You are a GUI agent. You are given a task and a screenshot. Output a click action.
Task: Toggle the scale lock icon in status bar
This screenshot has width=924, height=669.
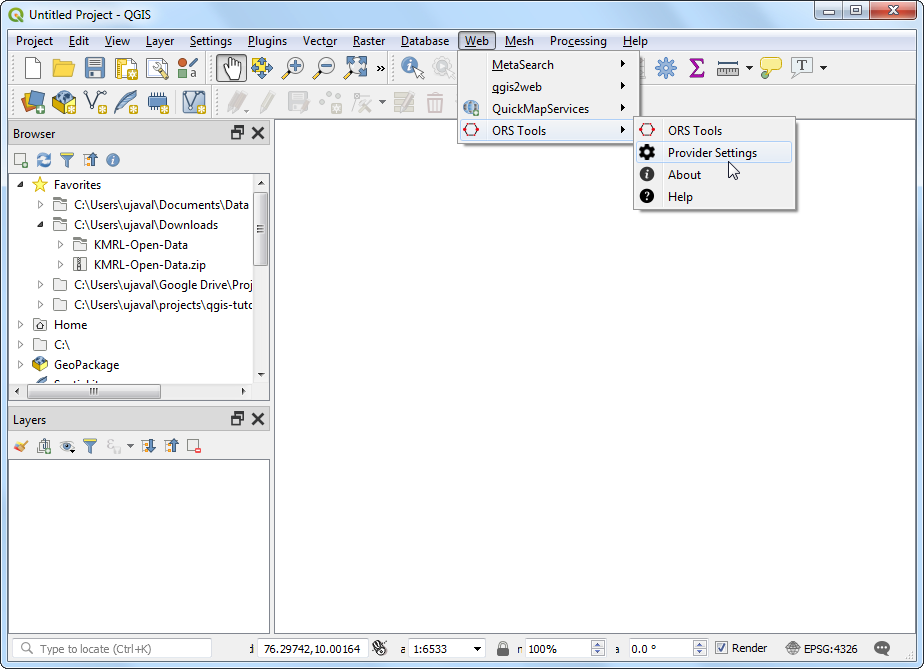503,648
